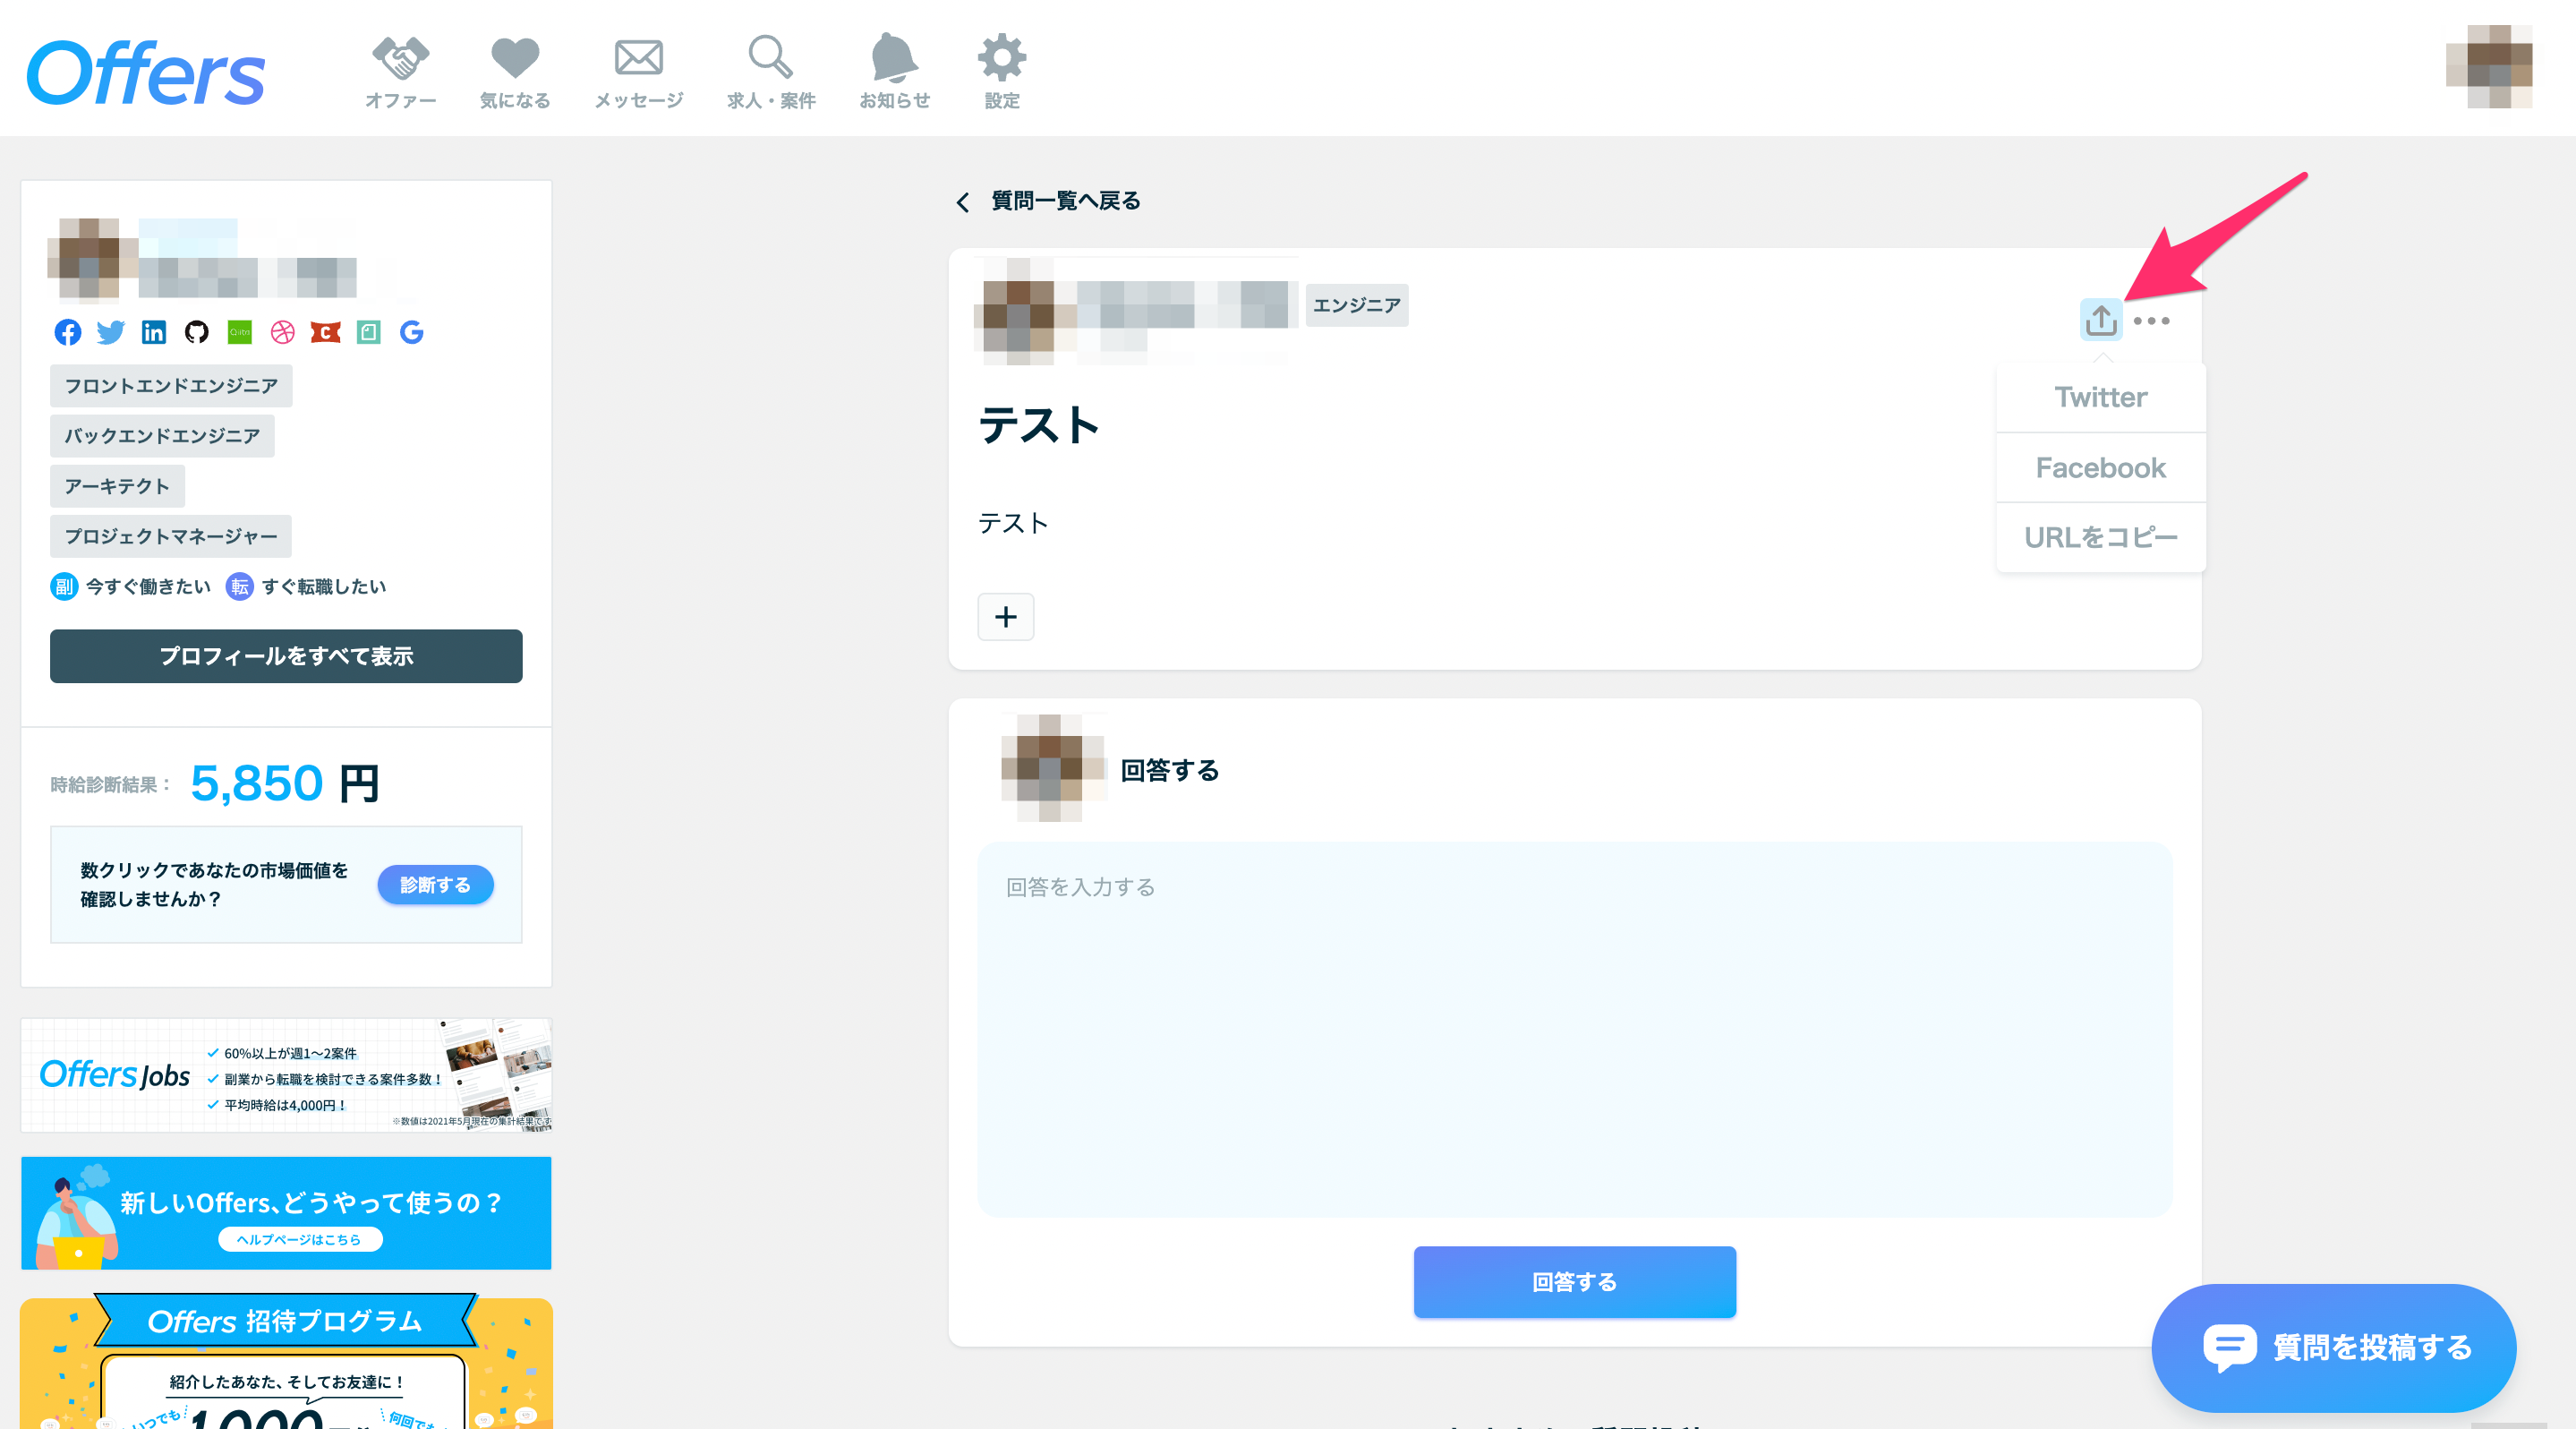Open the メッセージ envelope icon

[638, 71]
